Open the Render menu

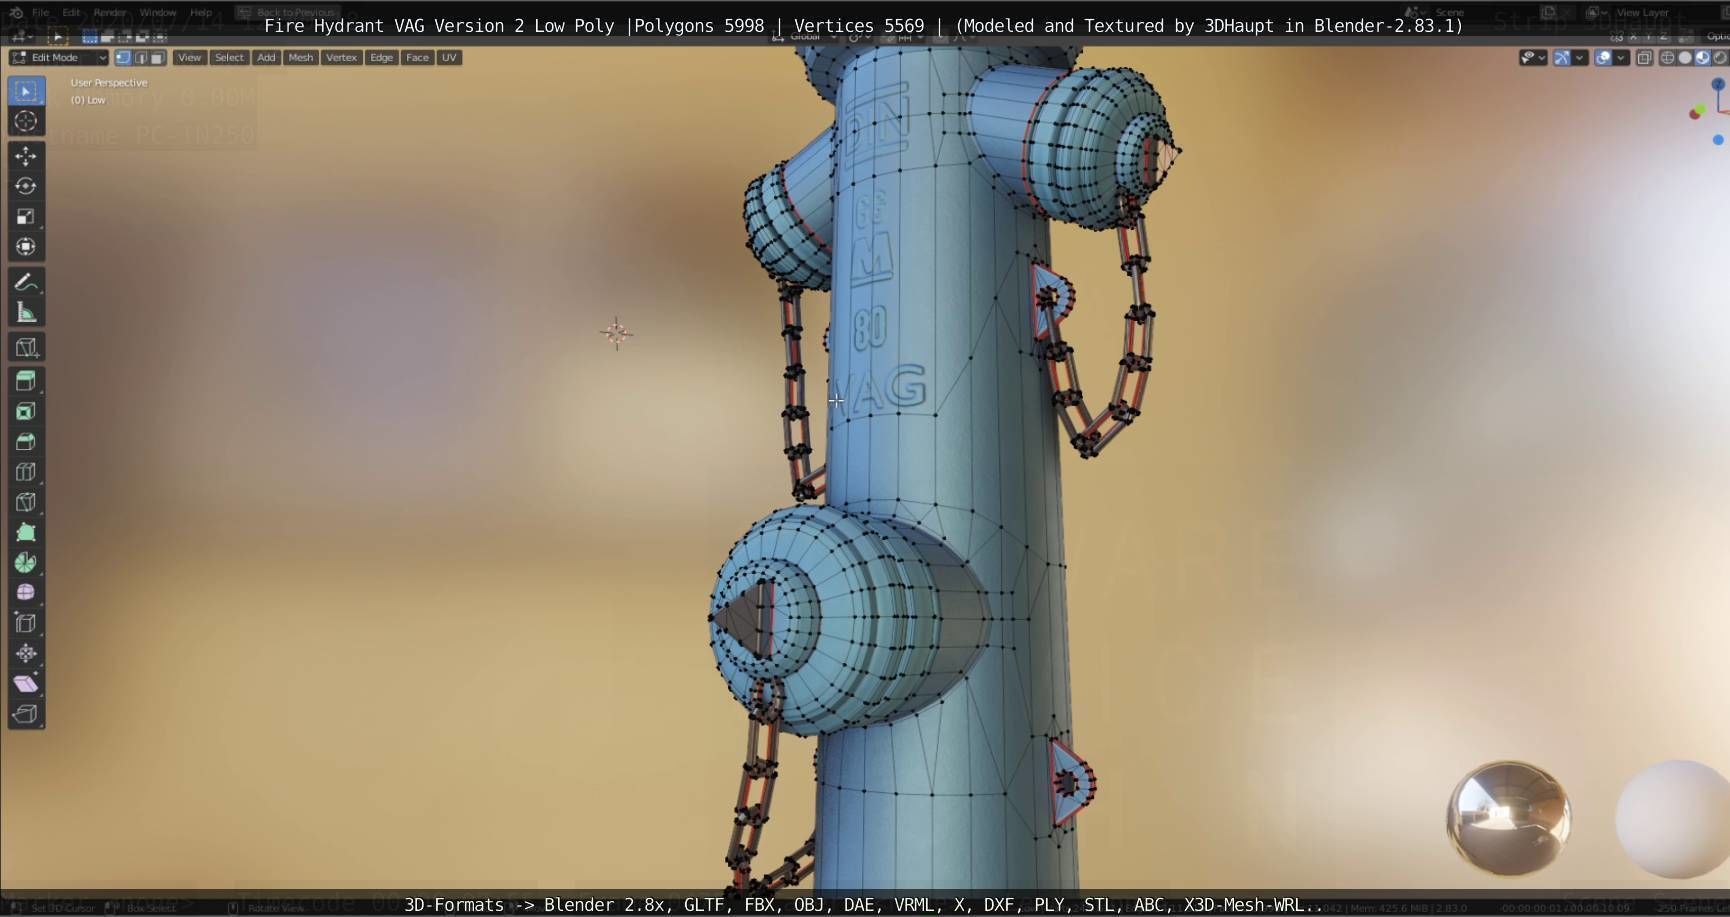(110, 12)
